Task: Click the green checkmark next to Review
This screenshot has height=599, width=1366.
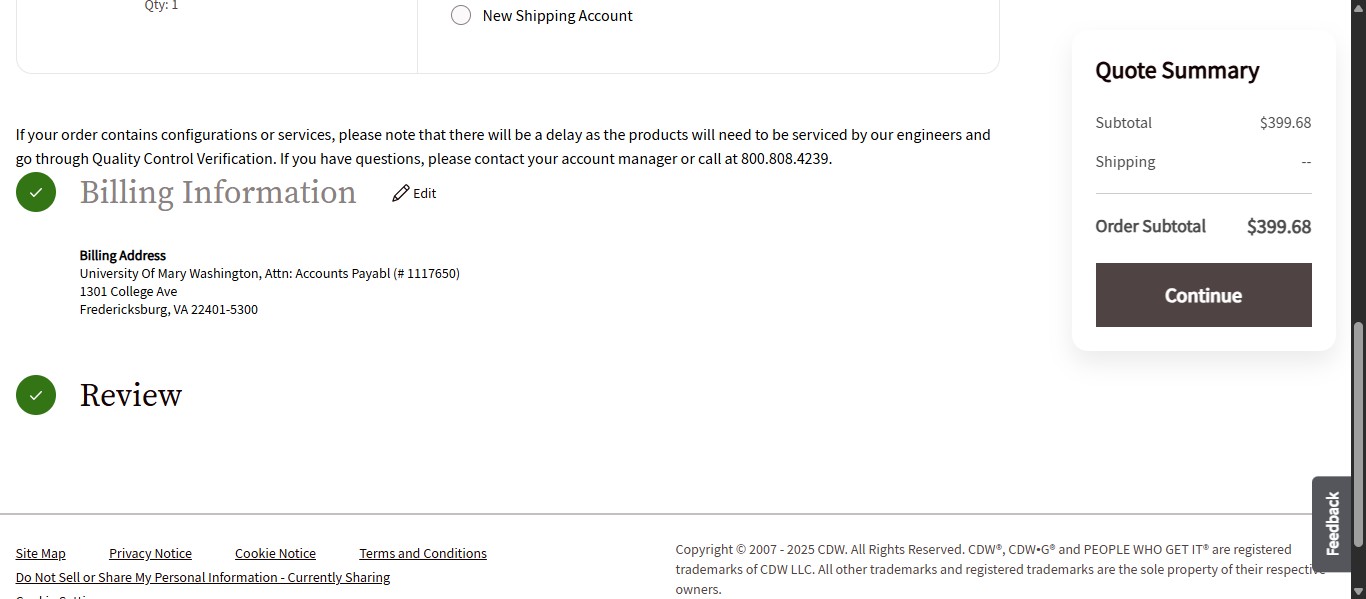Action: [36, 395]
